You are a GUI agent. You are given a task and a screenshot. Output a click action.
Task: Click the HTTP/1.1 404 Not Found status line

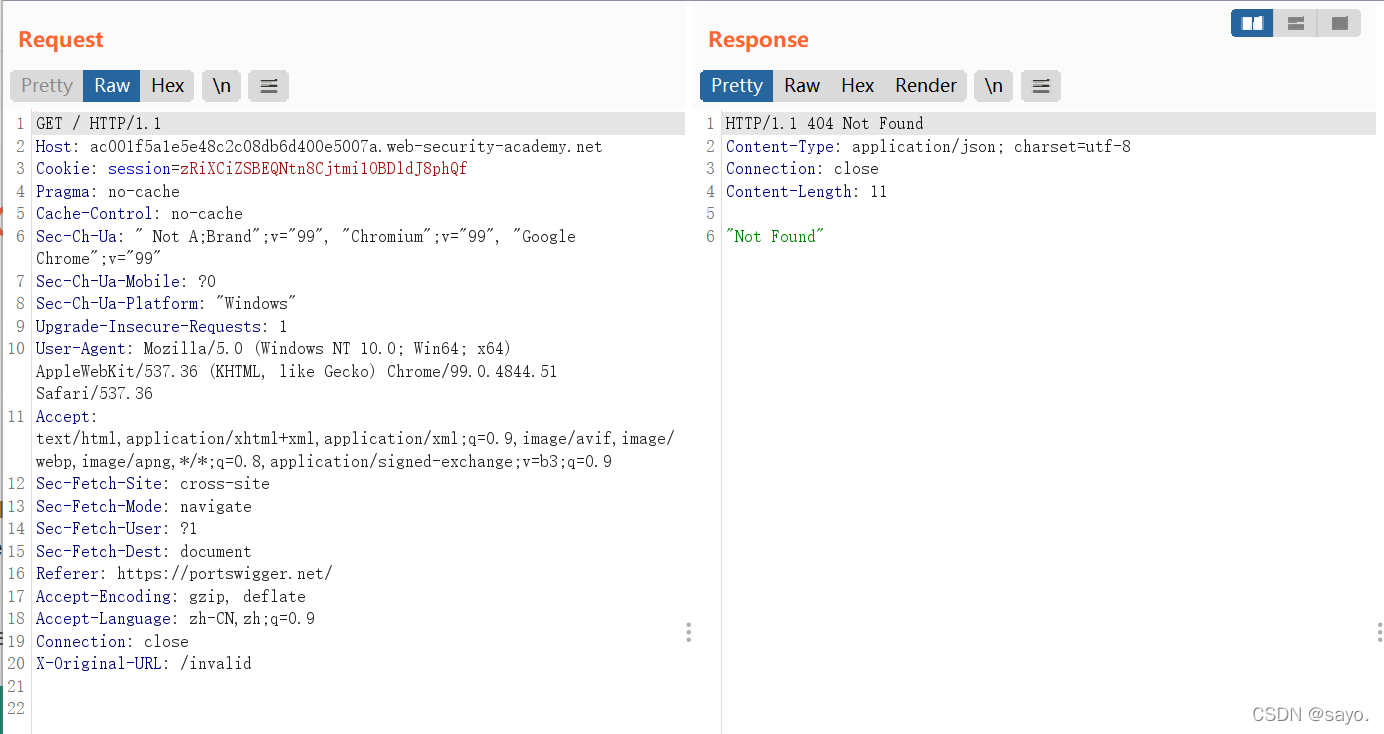tap(825, 124)
